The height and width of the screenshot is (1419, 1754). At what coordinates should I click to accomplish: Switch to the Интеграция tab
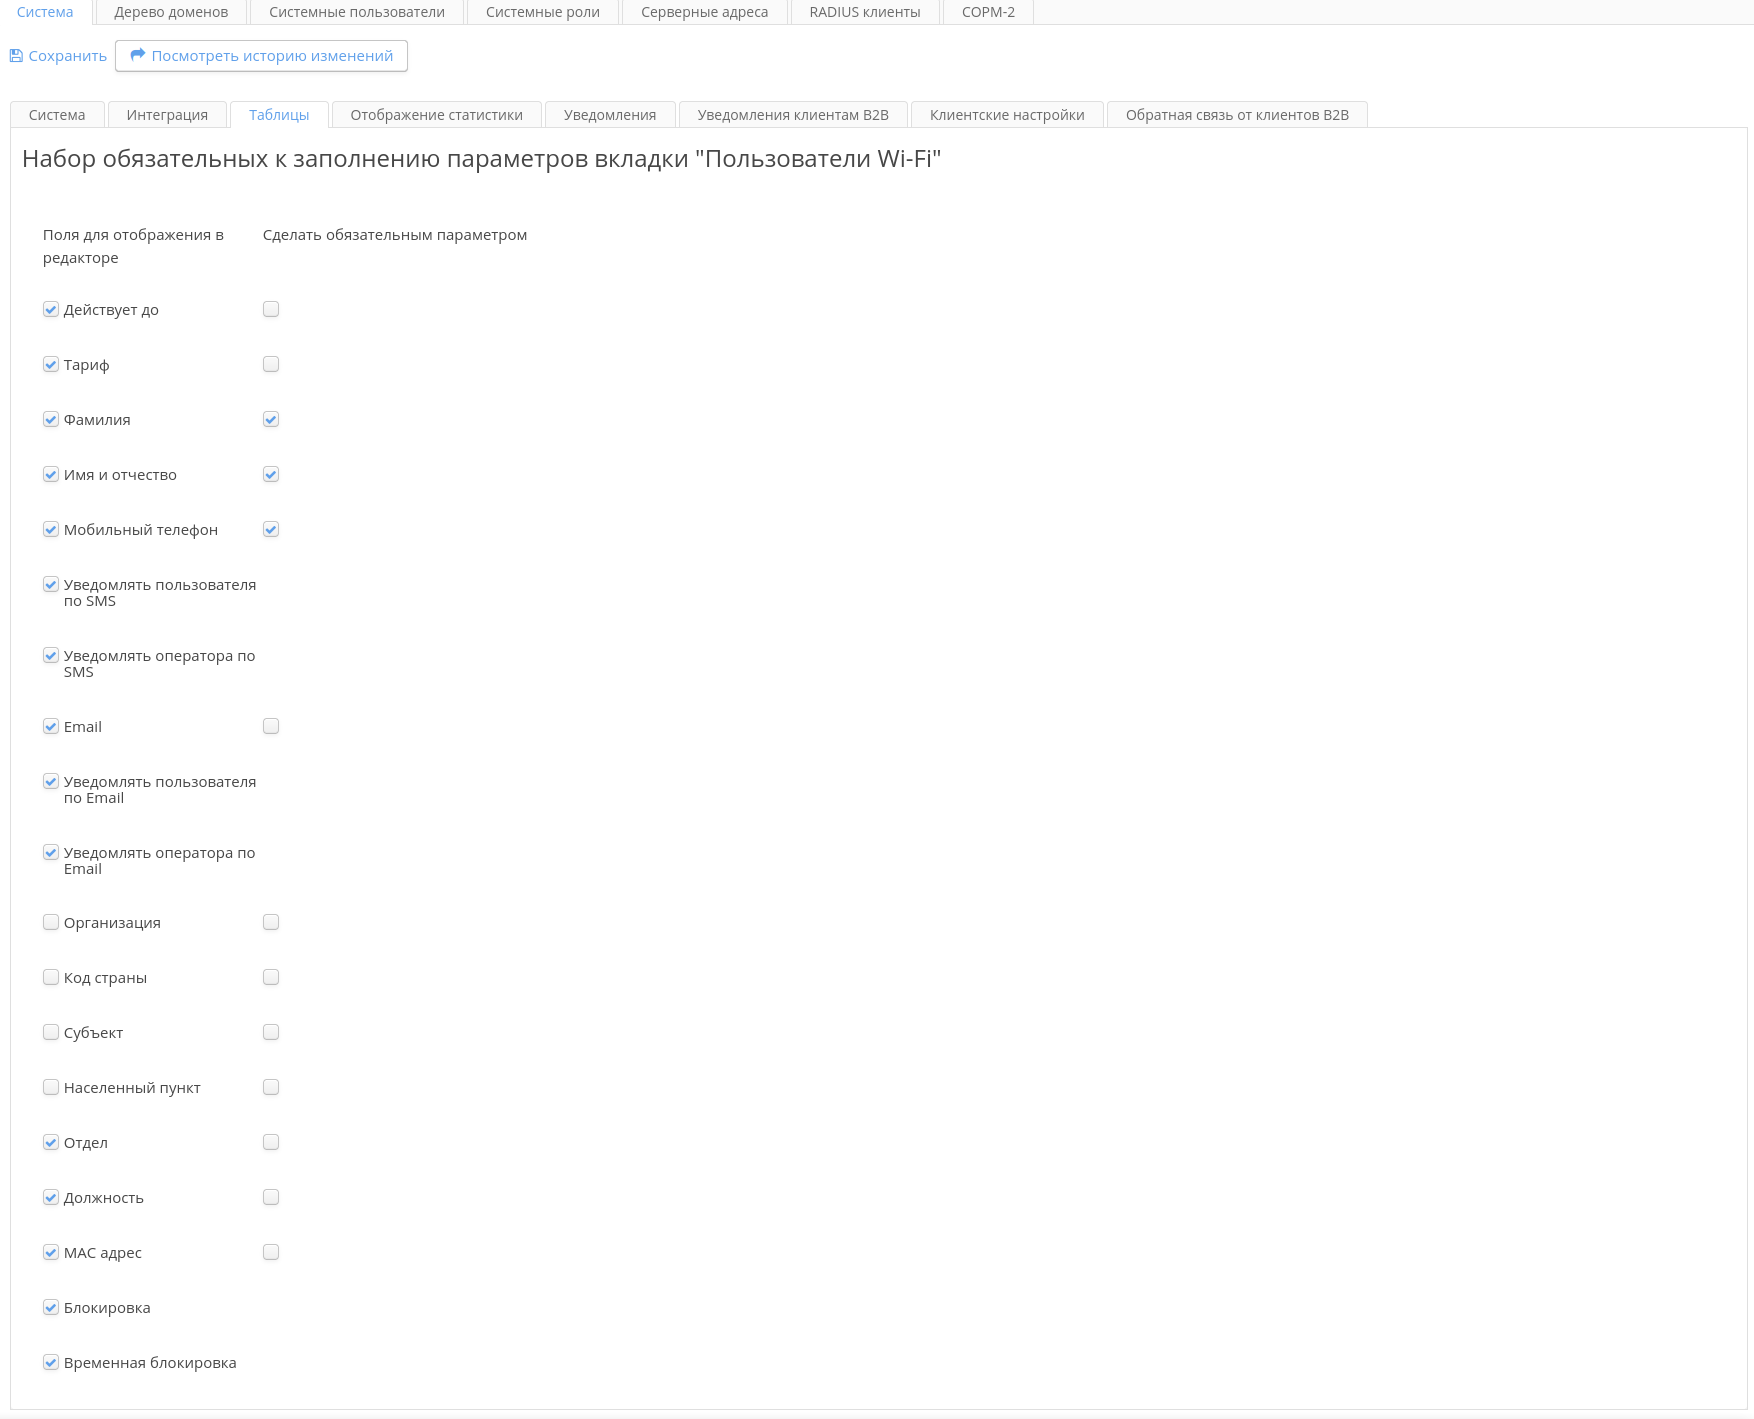167,115
